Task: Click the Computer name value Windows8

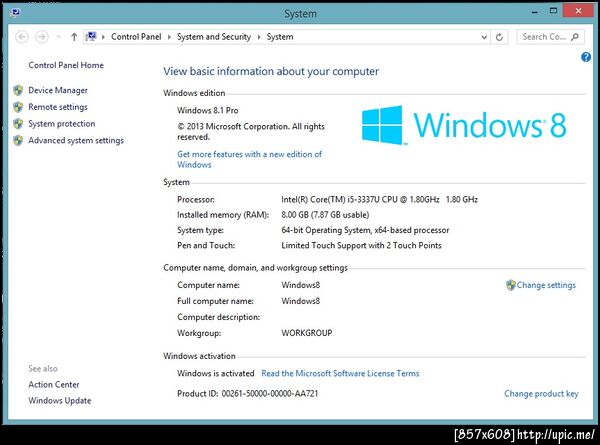Action: [301, 285]
